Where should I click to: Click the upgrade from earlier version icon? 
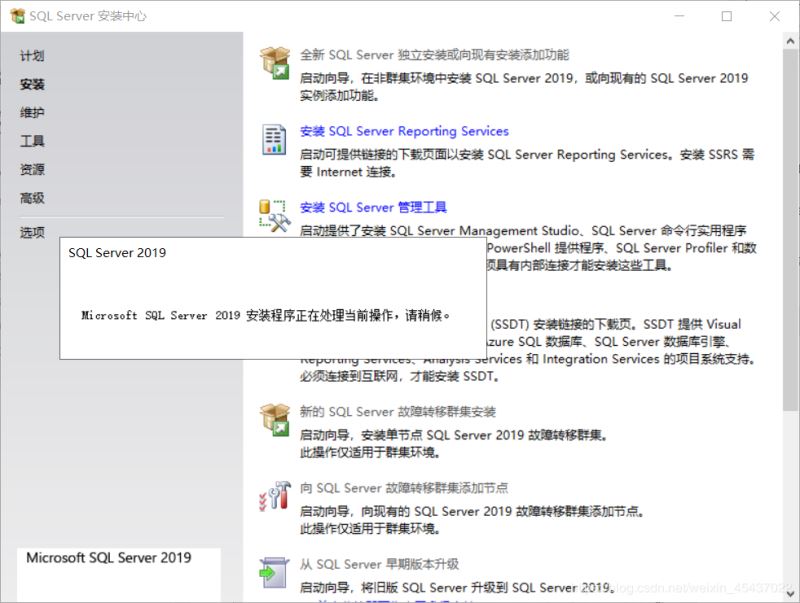point(274,571)
